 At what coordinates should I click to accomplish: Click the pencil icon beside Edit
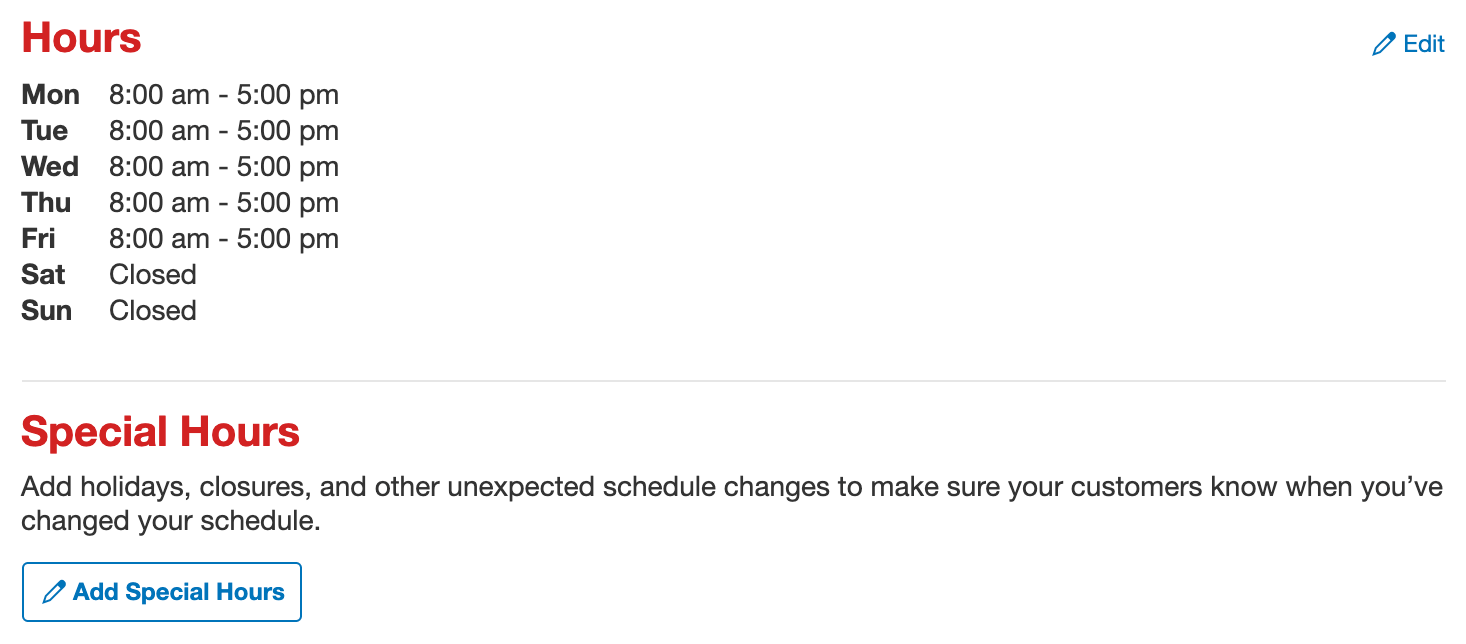click(x=1384, y=44)
